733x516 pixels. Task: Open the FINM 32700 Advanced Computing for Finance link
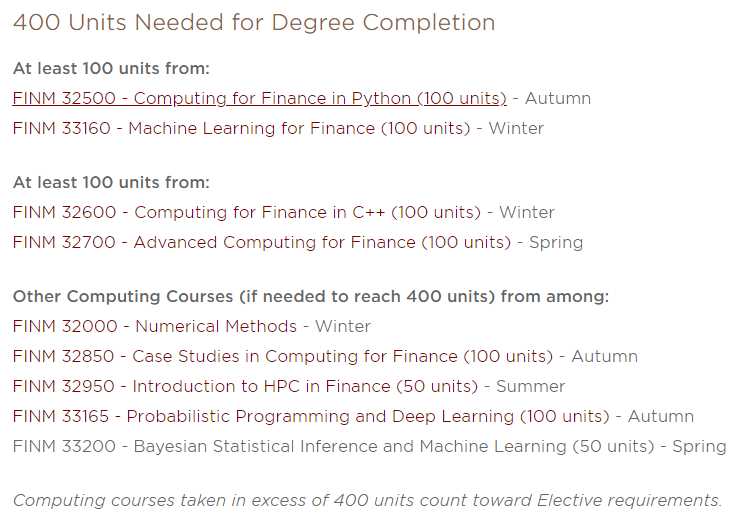[x=262, y=242]
